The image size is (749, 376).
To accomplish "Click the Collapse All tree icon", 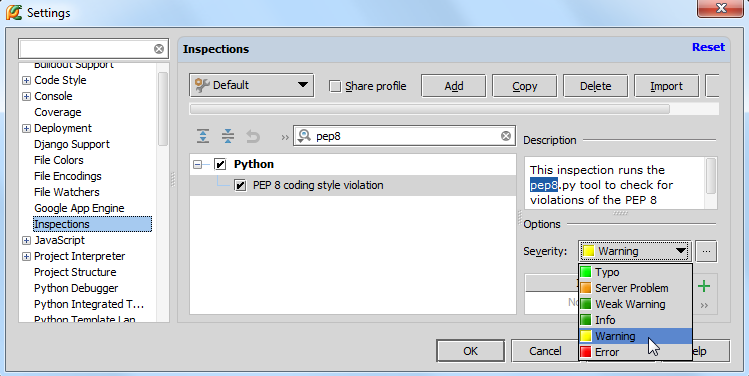I will point(228,136).
